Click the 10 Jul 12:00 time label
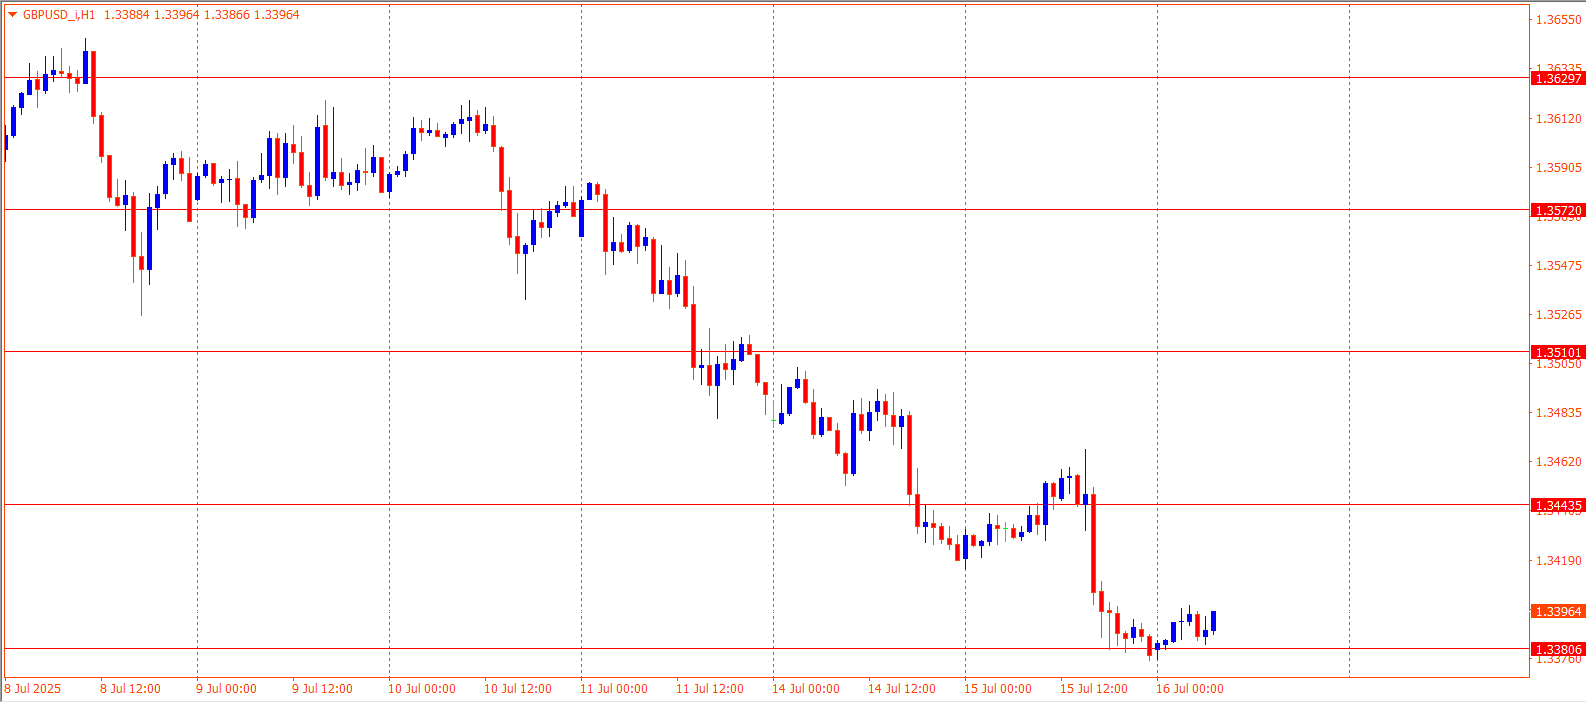 coord(518,689)
